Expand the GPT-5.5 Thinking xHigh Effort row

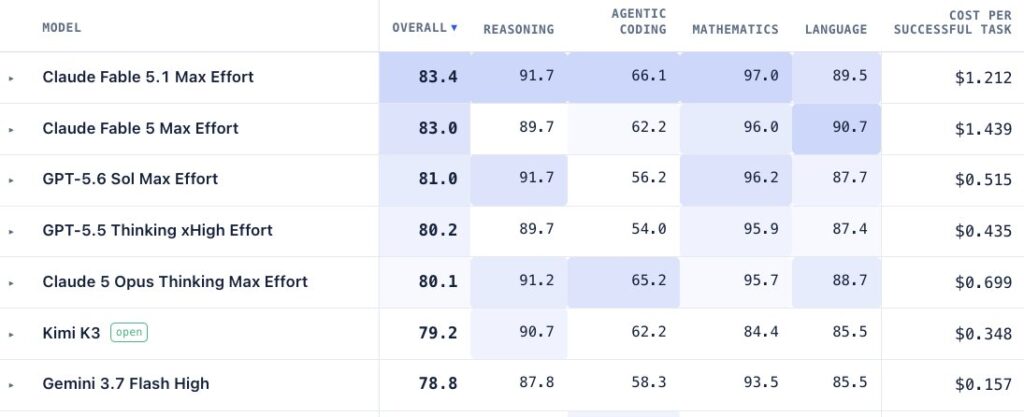tap(10, 231)
